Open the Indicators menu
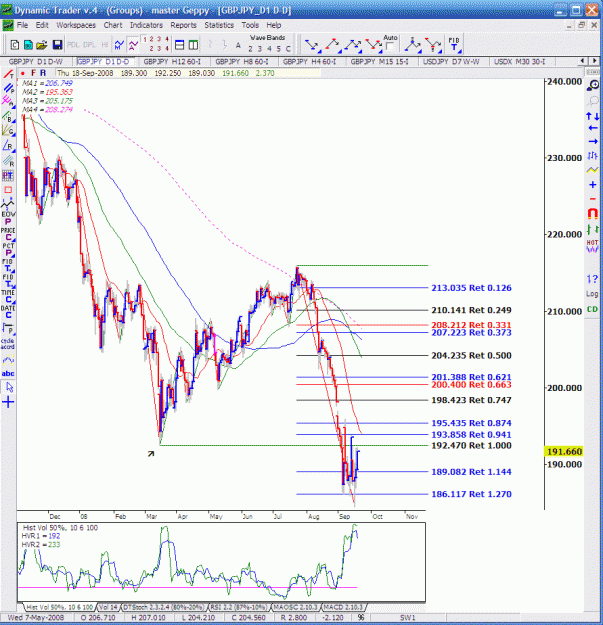603x625 pixels. [x=146, y=25]
